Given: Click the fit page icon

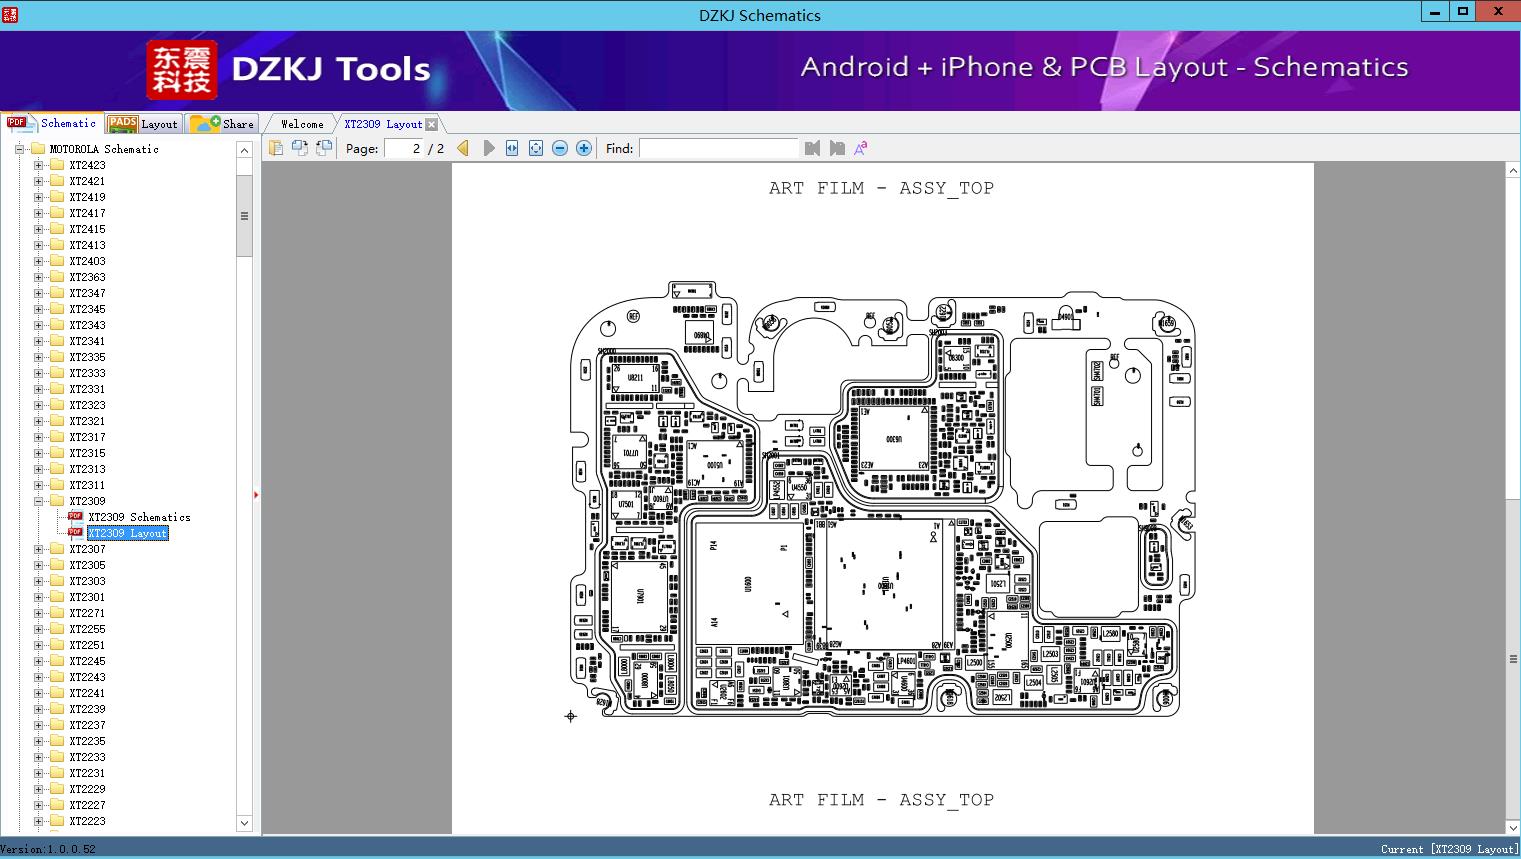Looking at the screenshot, I should [536, 148].
